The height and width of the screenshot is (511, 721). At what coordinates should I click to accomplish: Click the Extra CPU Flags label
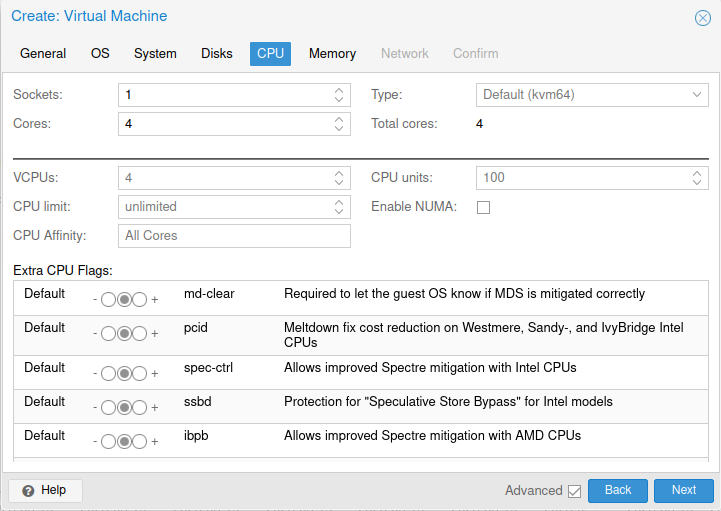(63, 270)
